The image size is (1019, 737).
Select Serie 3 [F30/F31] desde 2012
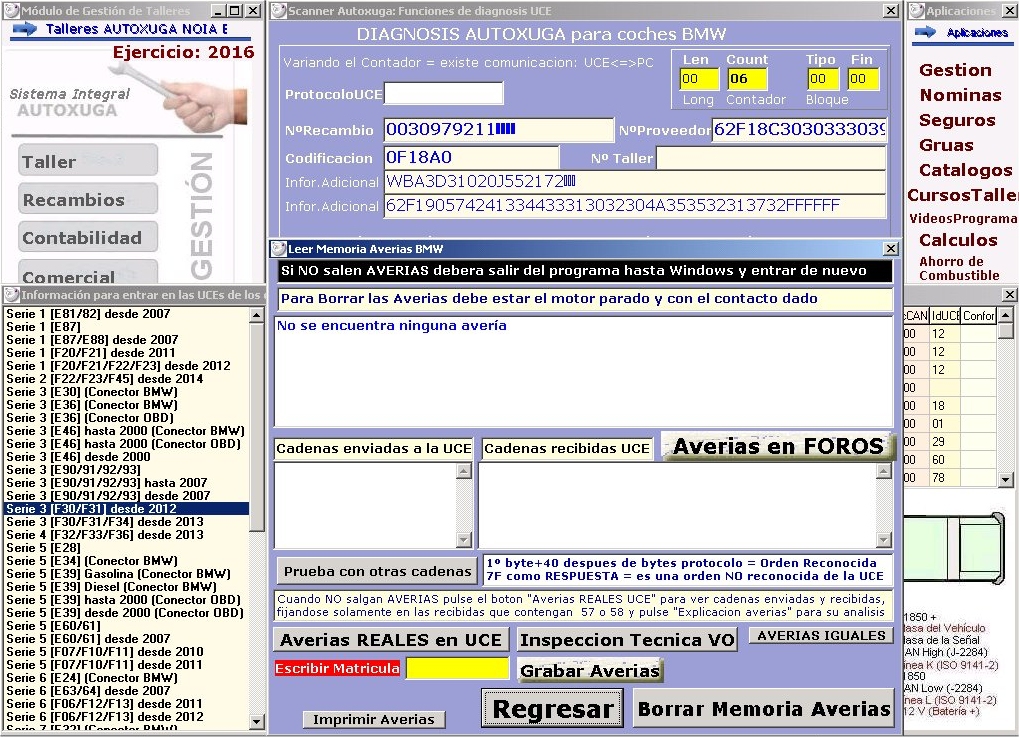(x=127, y=509)
